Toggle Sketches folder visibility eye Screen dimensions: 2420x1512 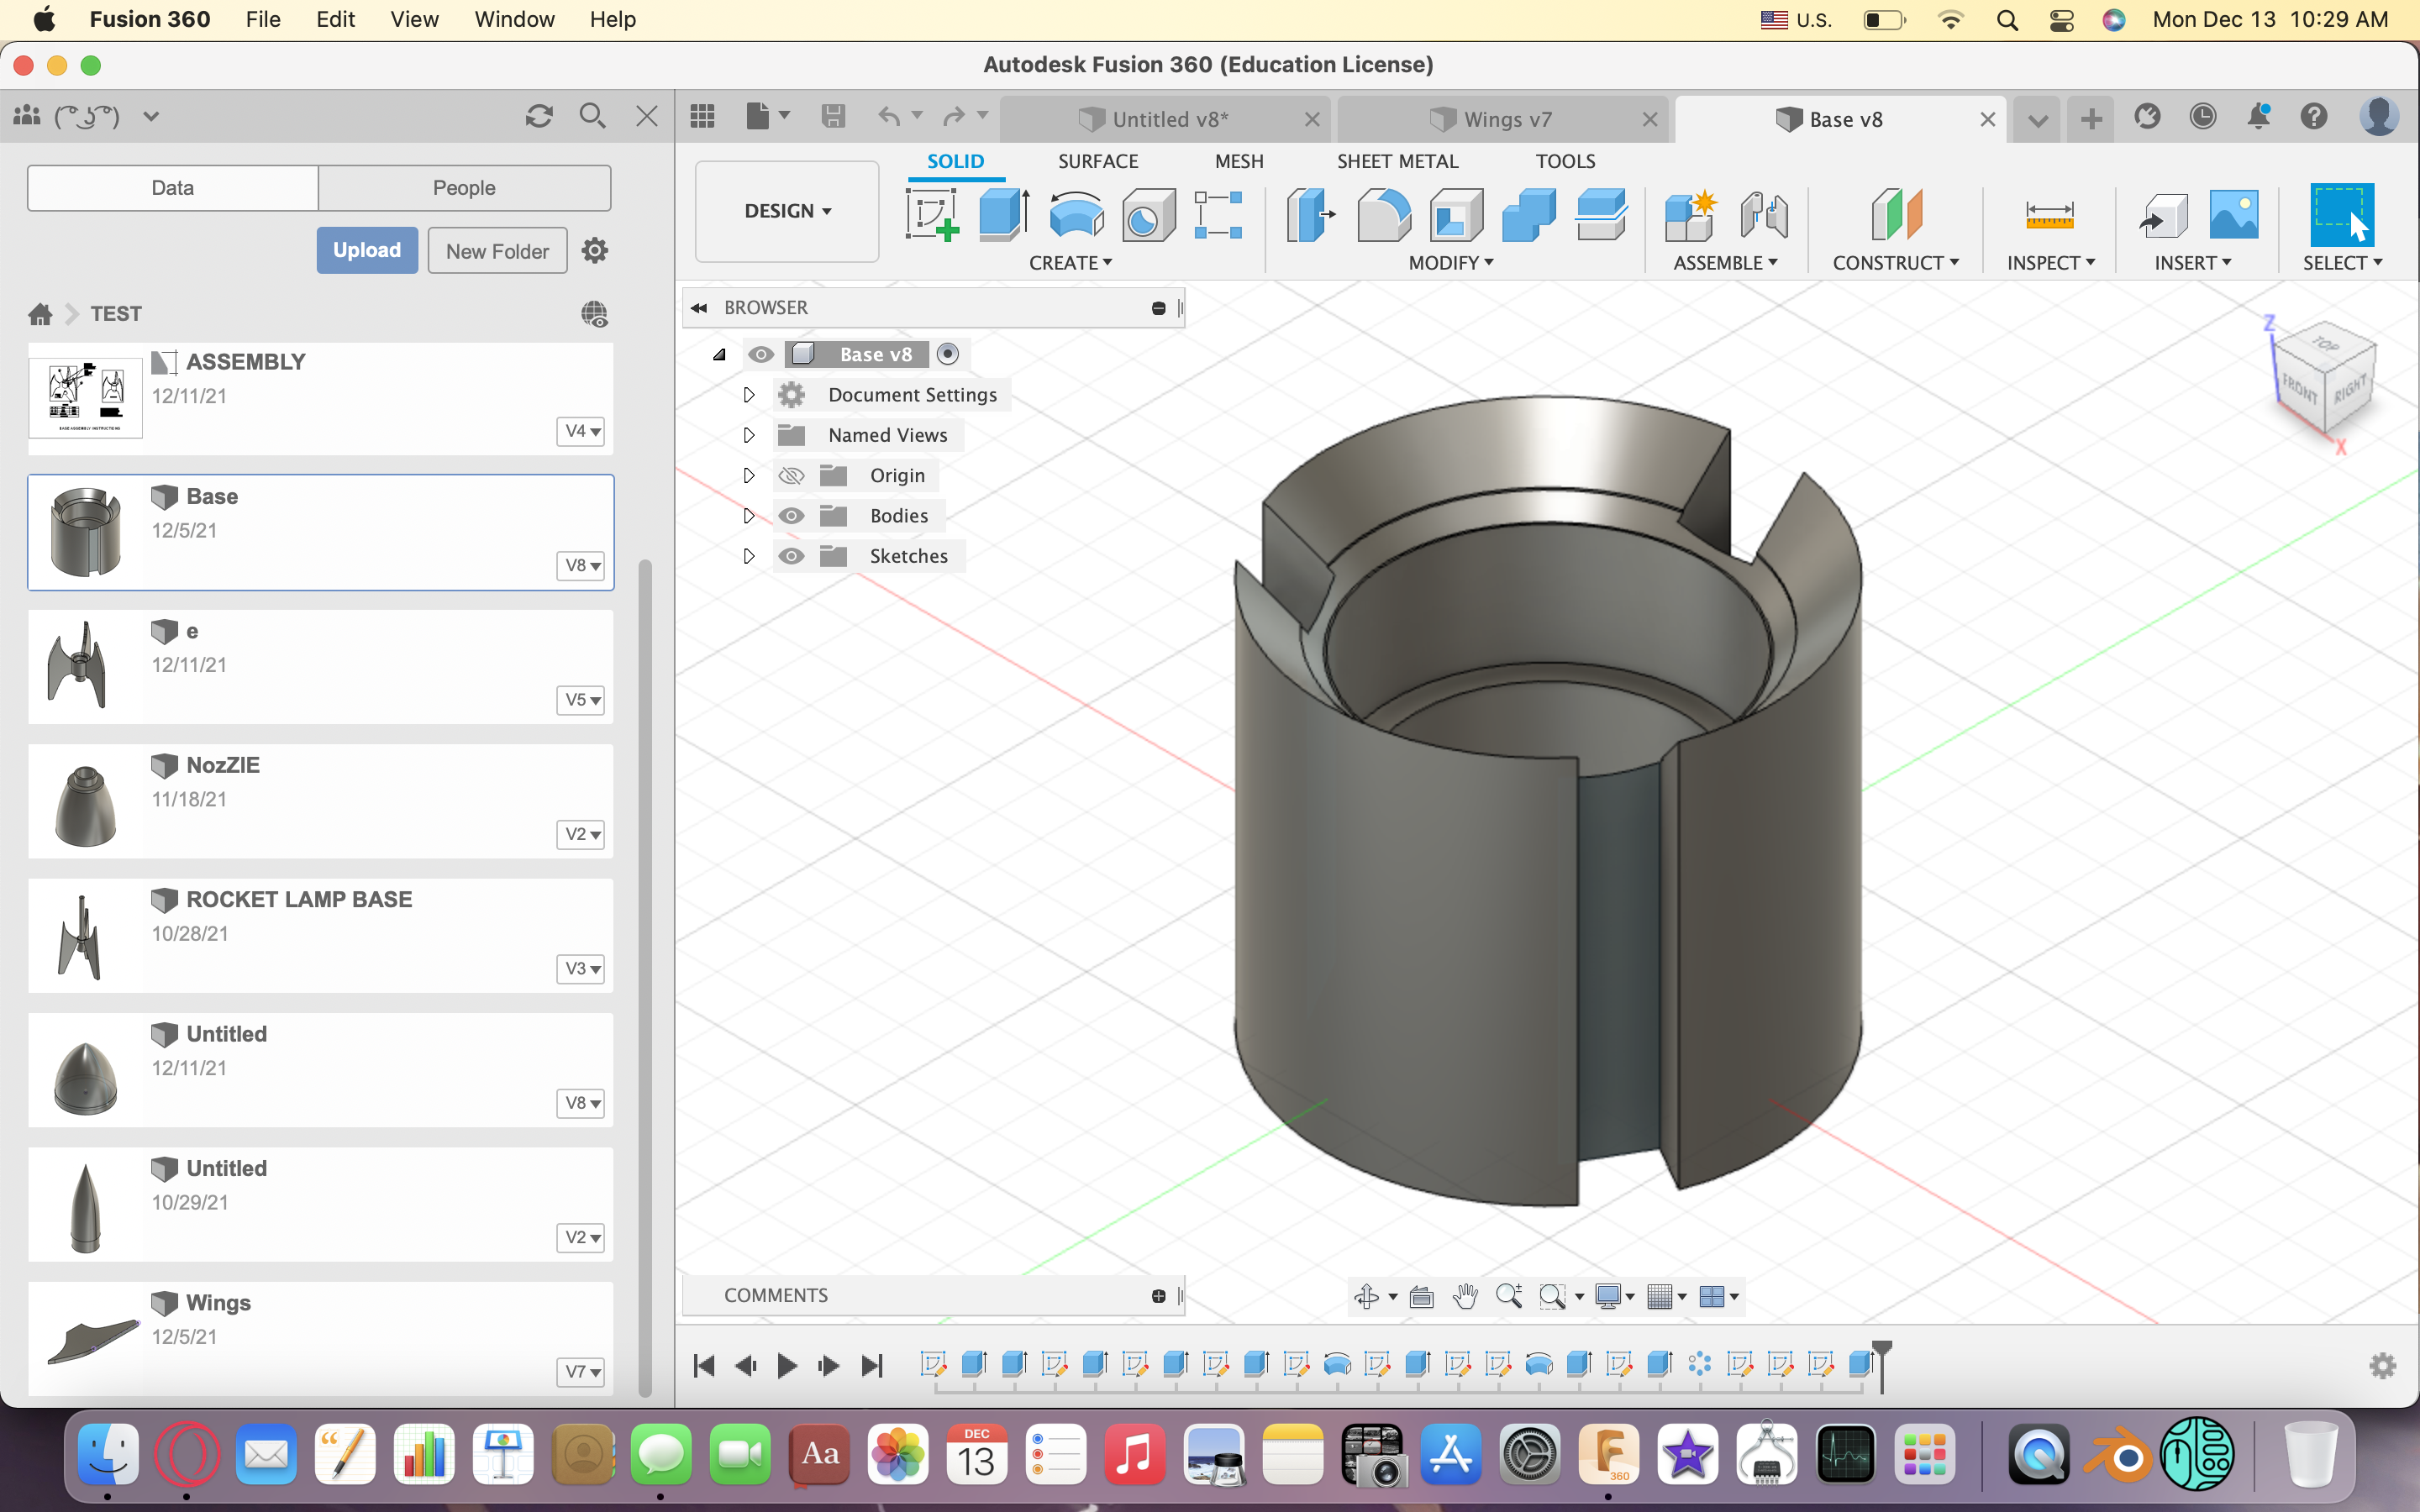pos(791,556)
